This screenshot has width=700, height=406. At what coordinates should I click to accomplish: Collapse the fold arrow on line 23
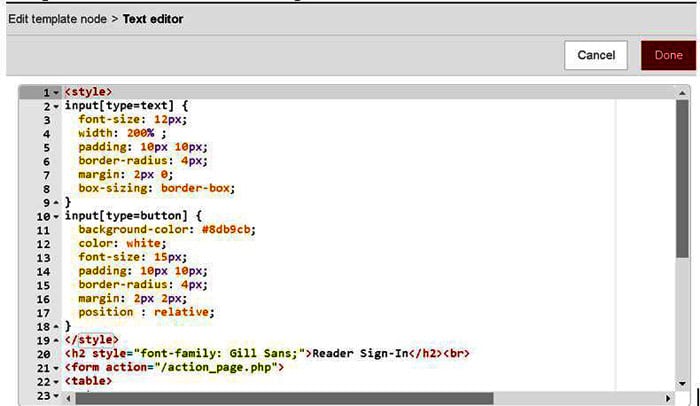(x=56, y=396)
